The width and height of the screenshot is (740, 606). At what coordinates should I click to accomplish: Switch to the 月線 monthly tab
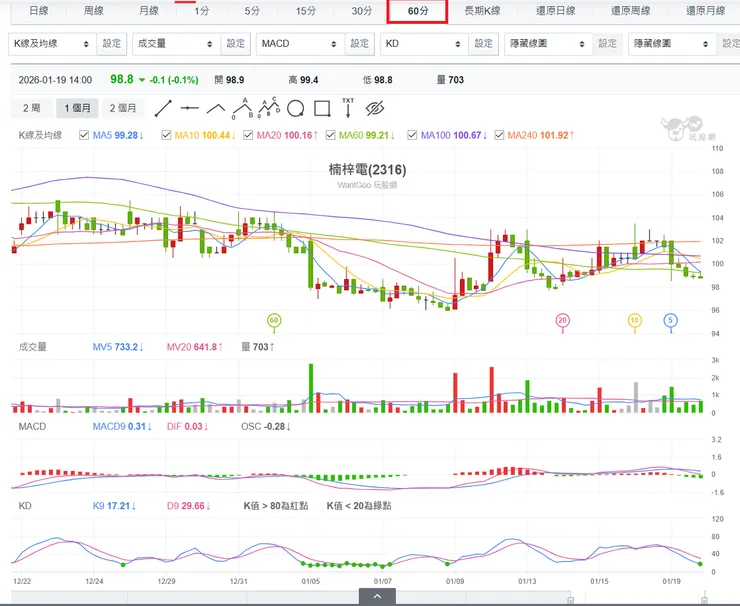pos(149,11)
